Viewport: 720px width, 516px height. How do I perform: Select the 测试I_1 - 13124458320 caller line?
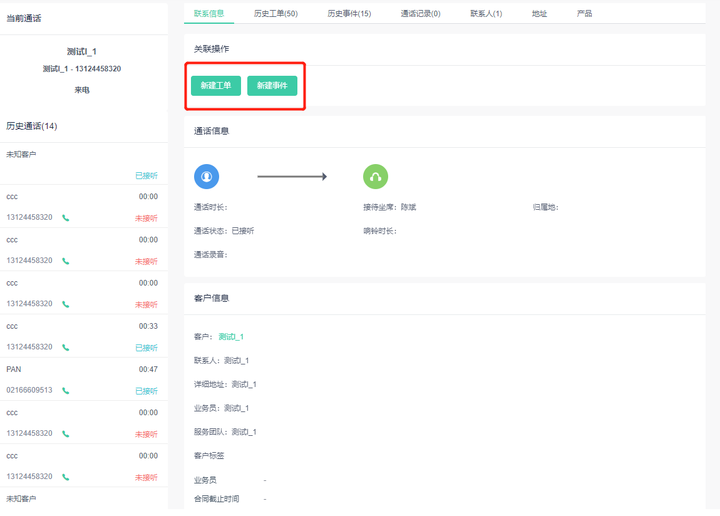(82, 69)
